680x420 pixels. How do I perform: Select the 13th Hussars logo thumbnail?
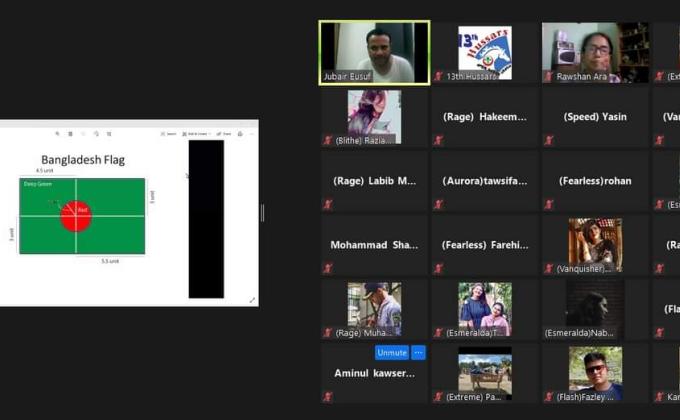(485, 52)
